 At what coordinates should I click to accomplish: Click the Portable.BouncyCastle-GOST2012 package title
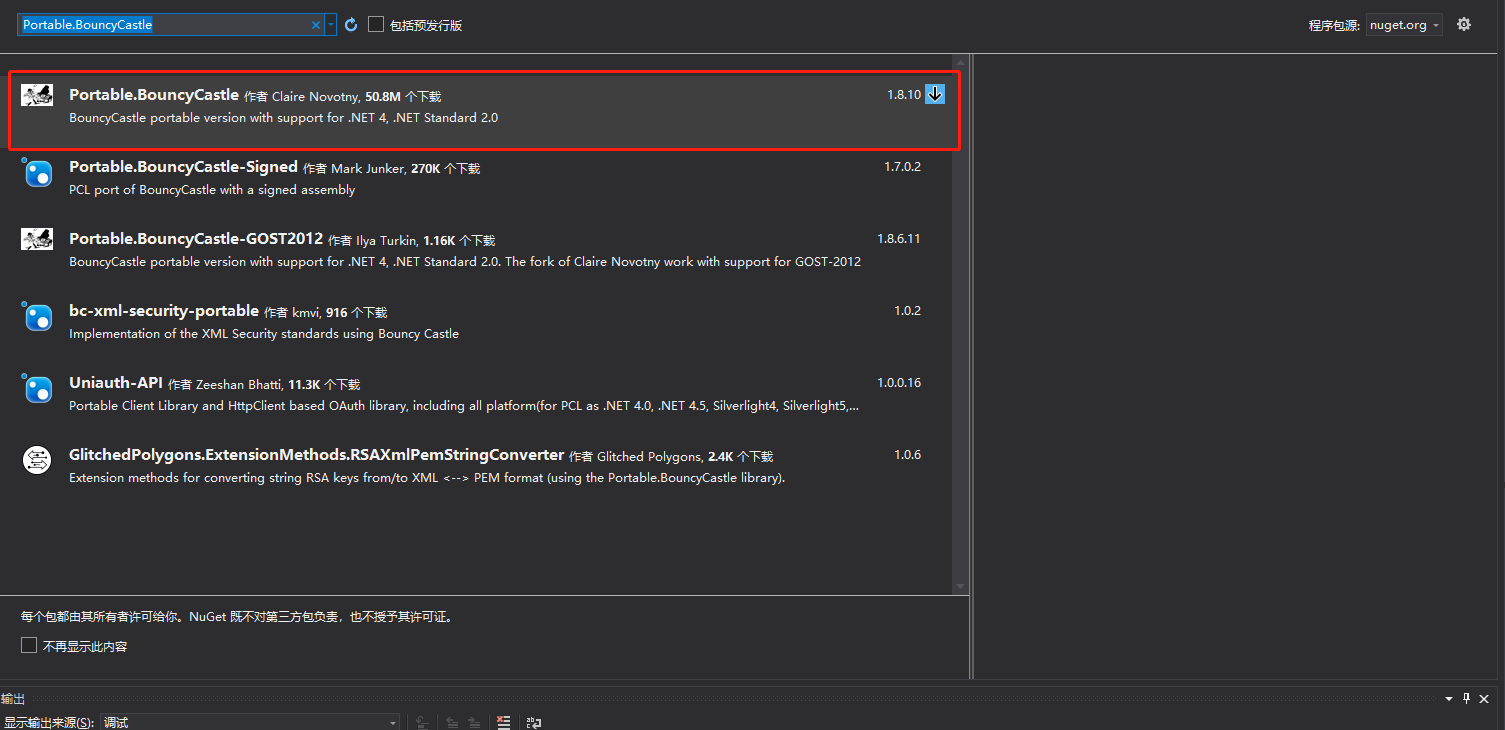[x=196, y=239]
